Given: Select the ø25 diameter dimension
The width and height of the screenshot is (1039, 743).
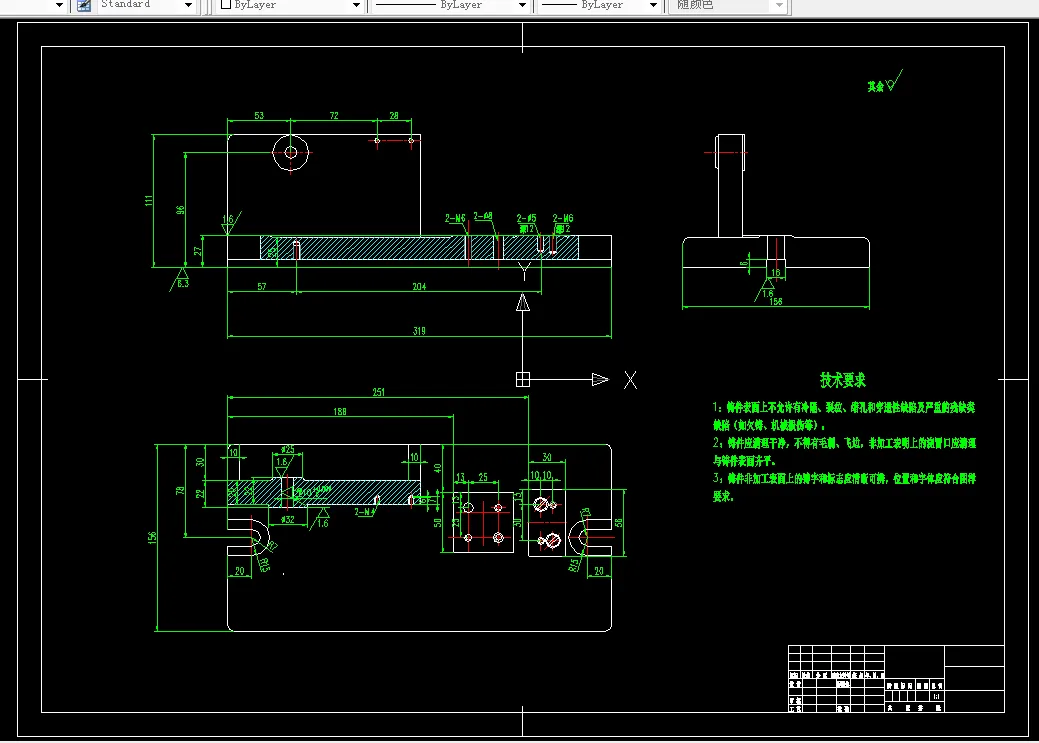Looking at the screenshot, I should point(288,449).
